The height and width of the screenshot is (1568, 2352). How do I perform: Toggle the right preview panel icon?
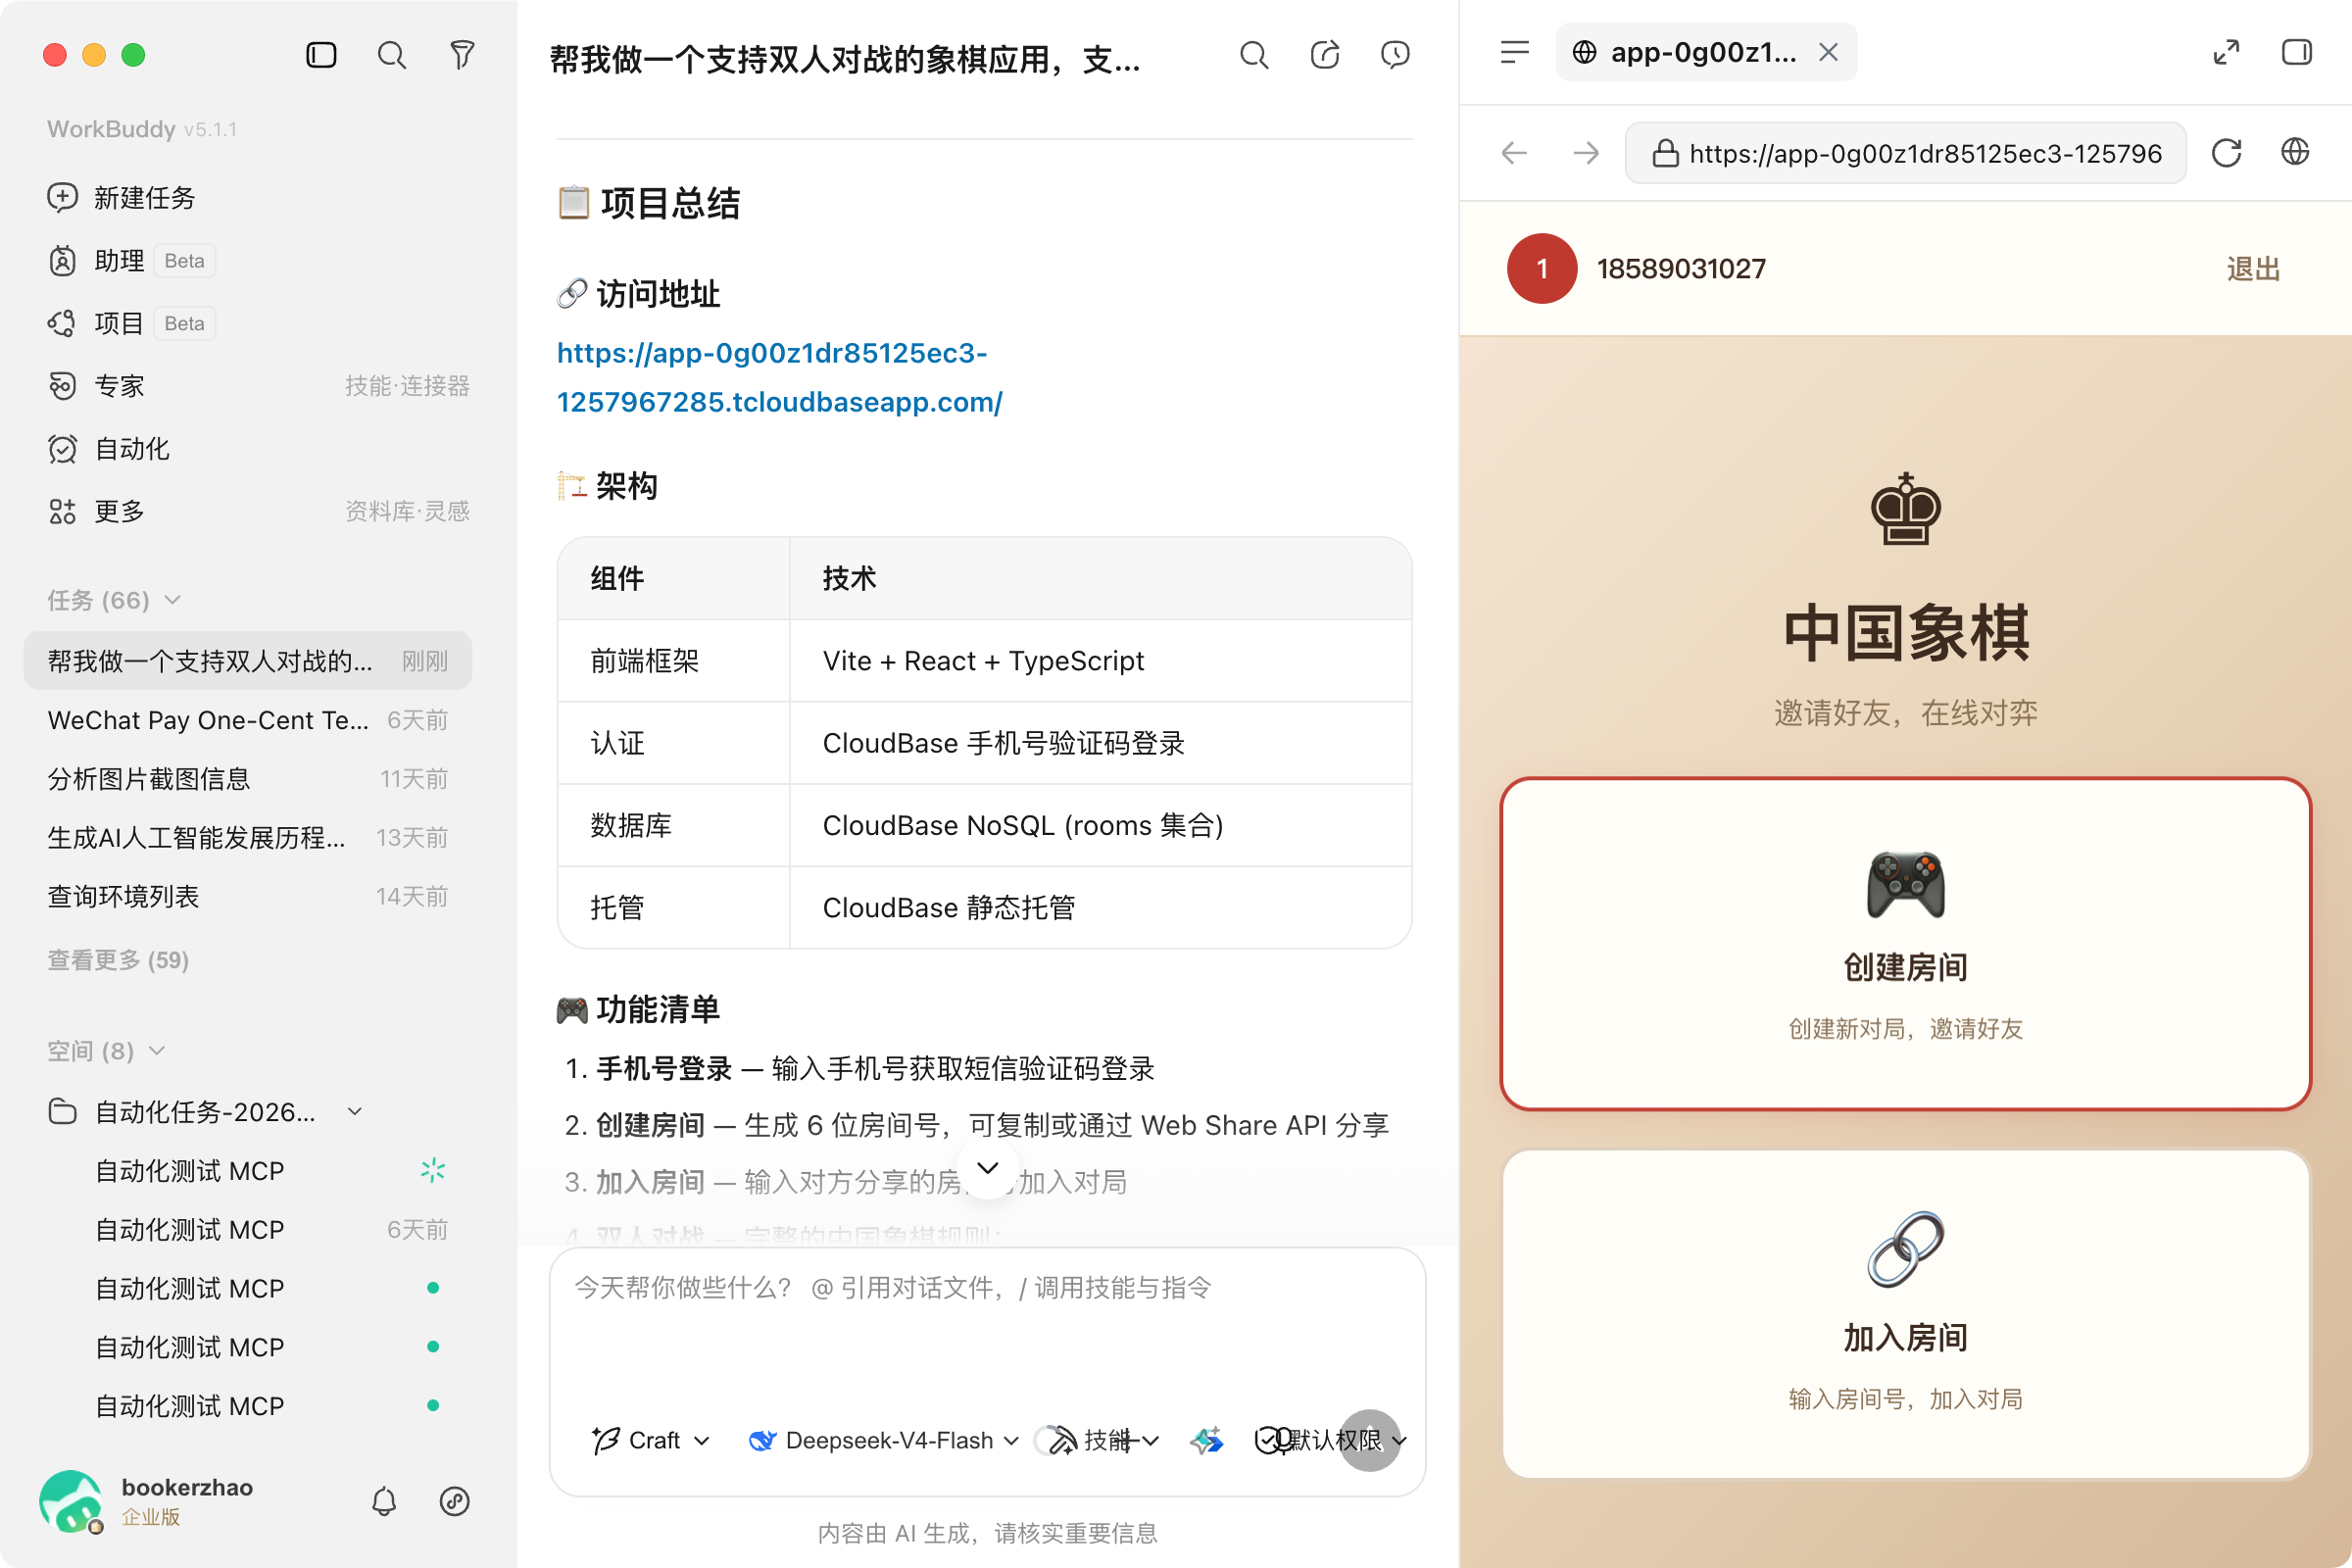tap(2297, 52)
